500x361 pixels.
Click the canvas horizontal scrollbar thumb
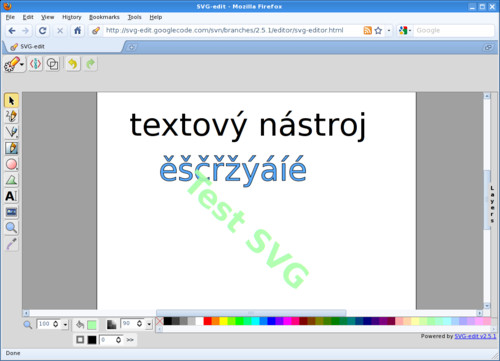click(251, 313)
